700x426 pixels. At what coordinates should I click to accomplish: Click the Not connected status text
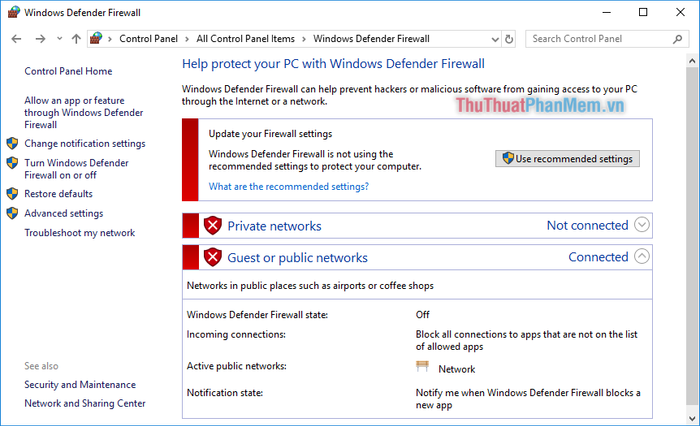(x=588, y=226)
